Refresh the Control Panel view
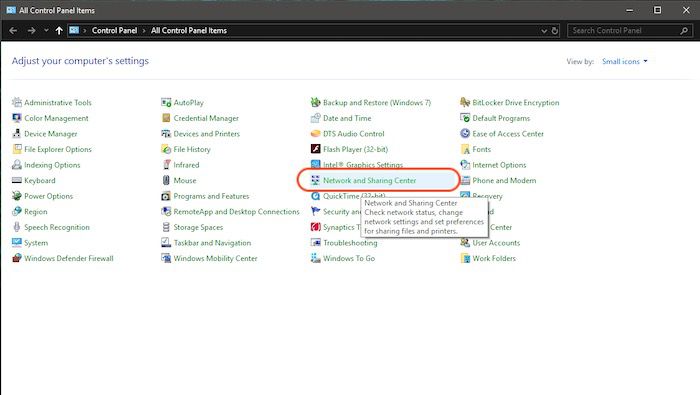700x395 pixels. pyautogui.click(x=555, y=31)
